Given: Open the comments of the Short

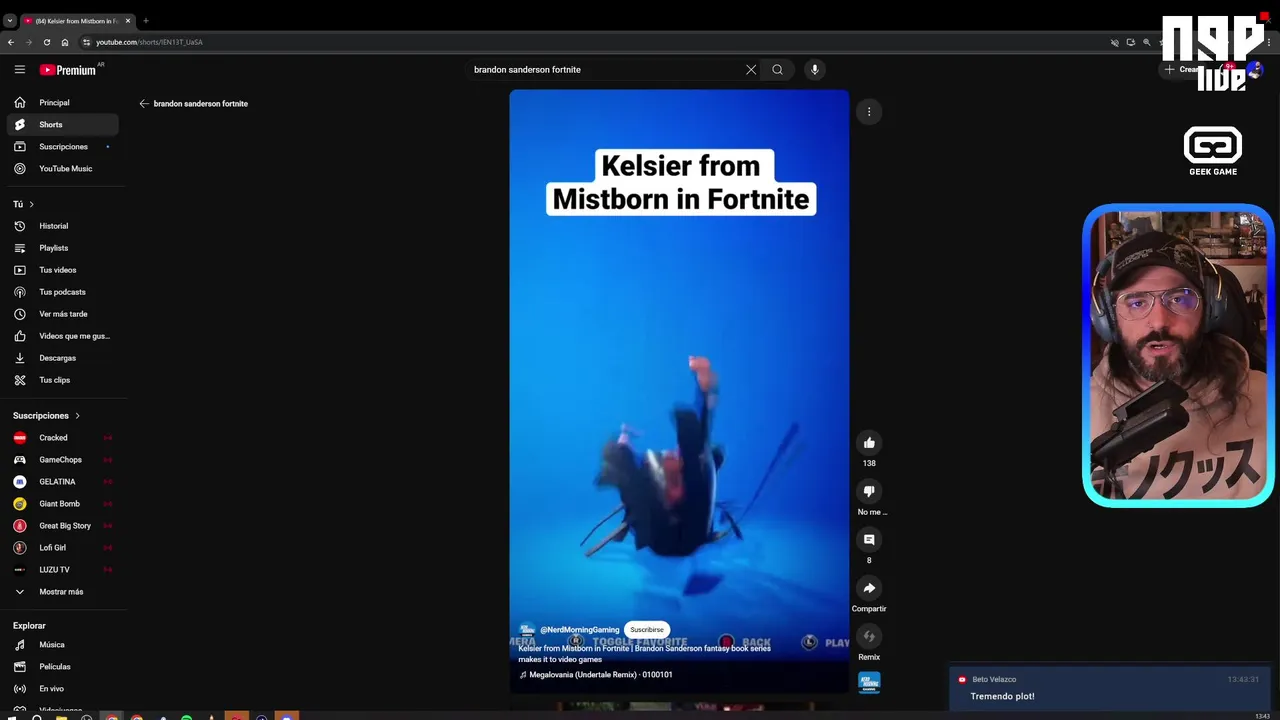Looking at the screenshot, I should [869, 540].
